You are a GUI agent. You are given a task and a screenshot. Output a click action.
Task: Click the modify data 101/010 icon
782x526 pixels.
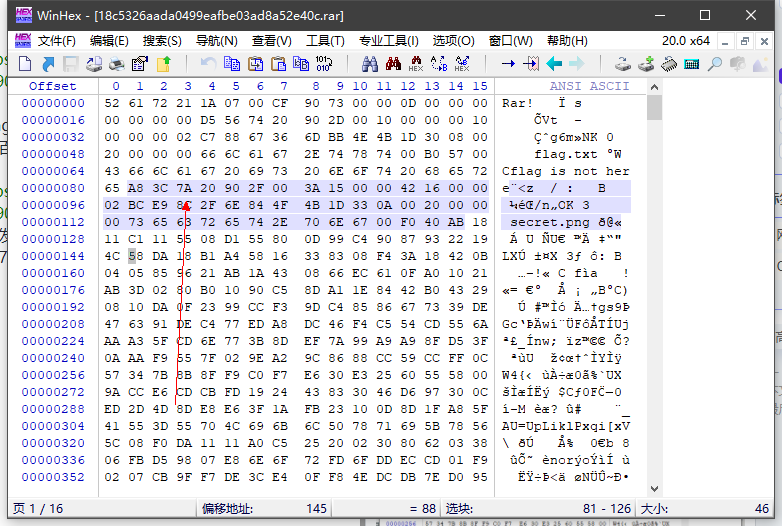tap(324, 64)
